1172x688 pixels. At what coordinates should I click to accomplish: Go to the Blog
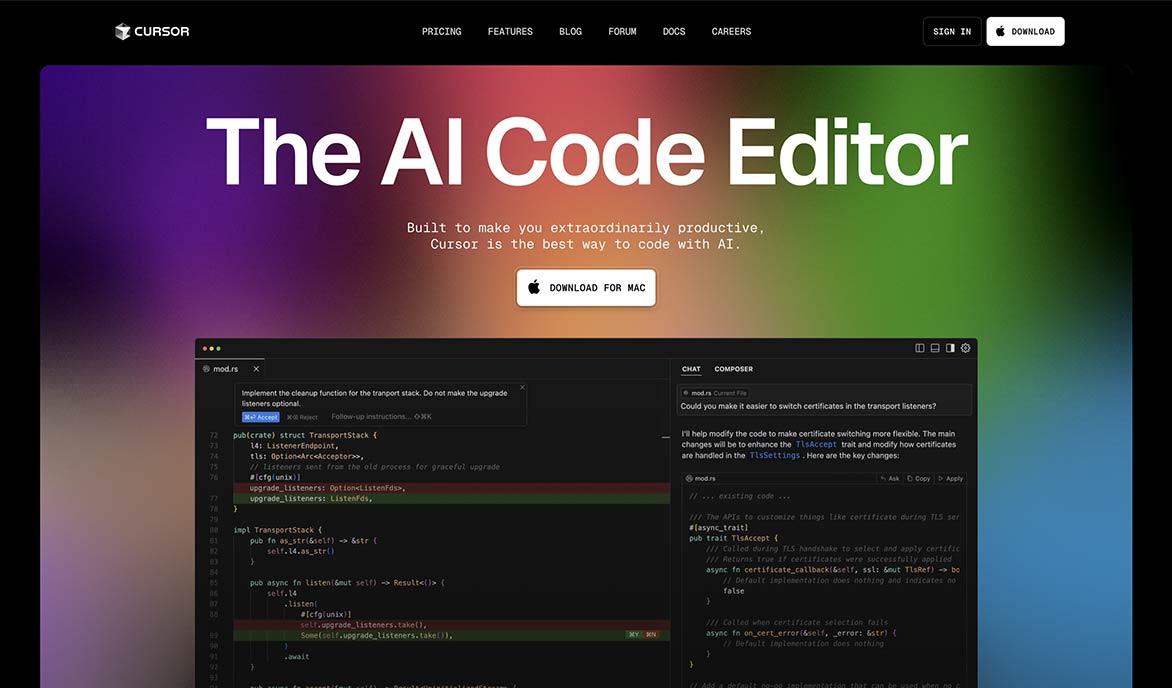coord(570,31)
